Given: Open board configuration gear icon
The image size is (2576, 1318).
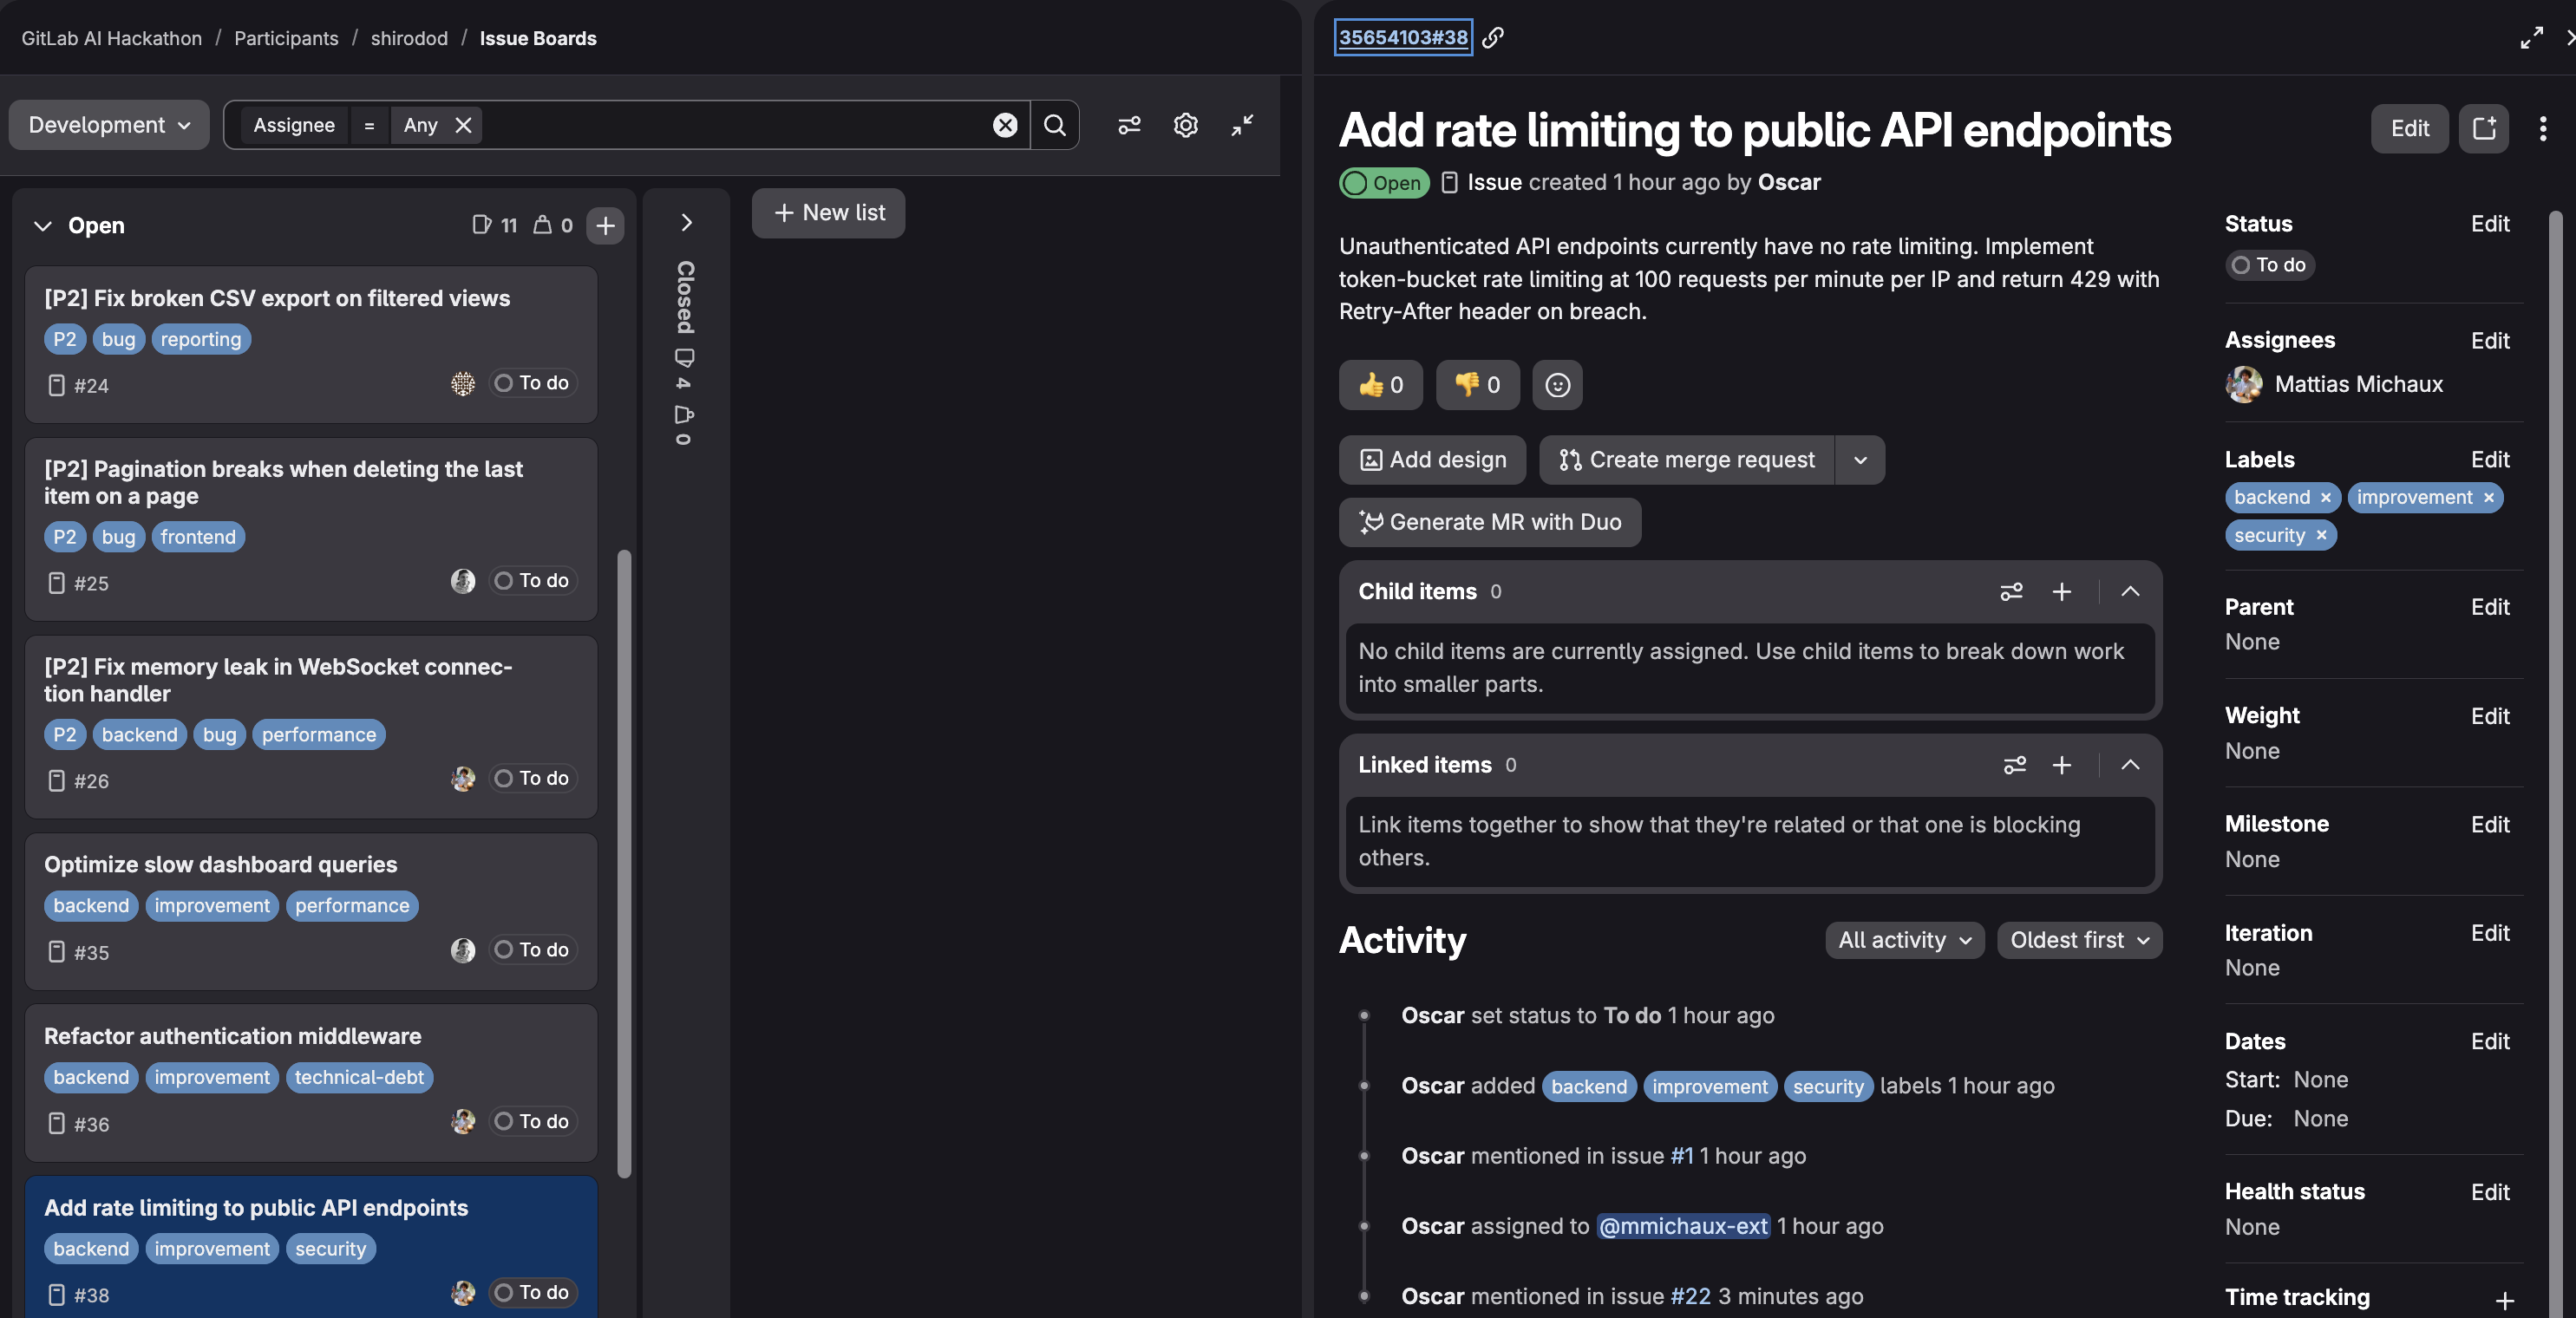Looking at the screenshot, I should (1185, 125).
